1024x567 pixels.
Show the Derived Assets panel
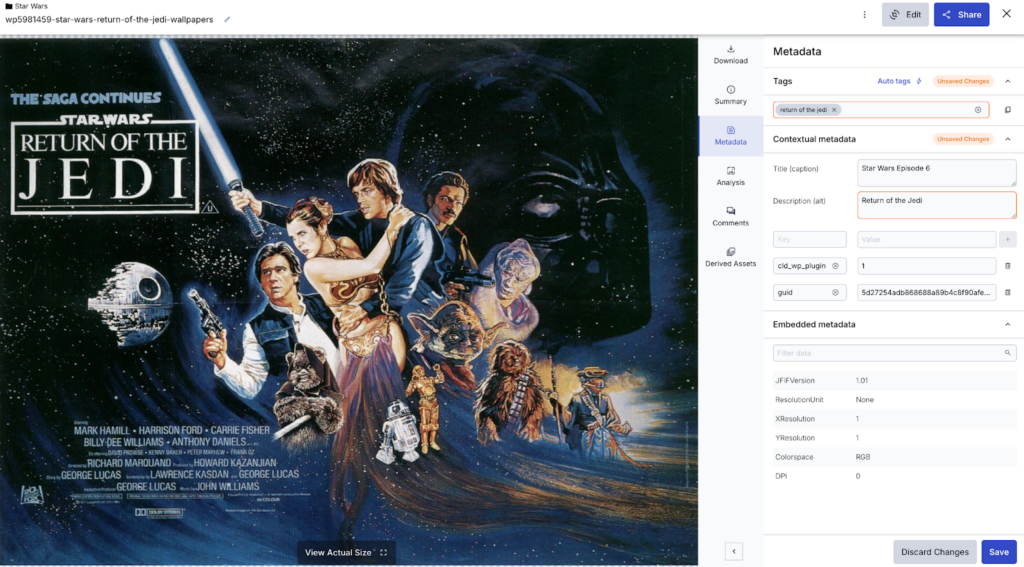point(730,257)
